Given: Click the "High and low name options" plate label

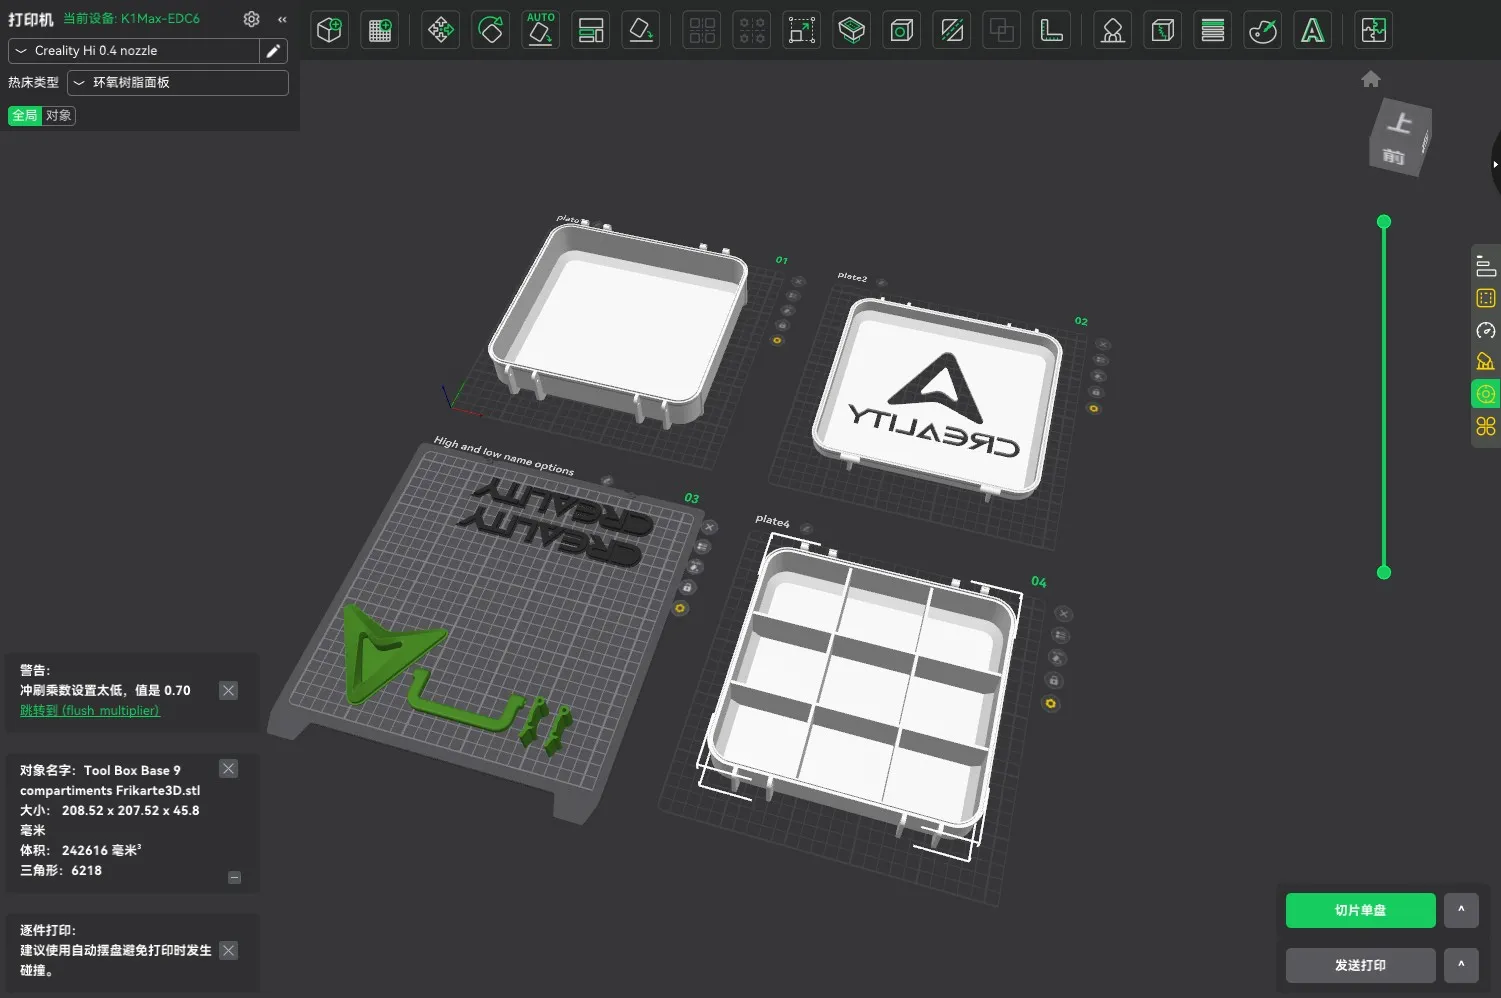Looking at the screenshot, I should click(x=504, y=455).
